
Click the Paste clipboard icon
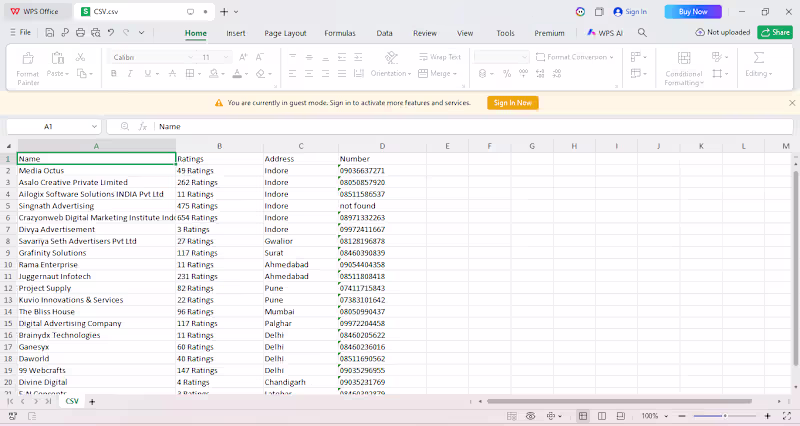58,57
